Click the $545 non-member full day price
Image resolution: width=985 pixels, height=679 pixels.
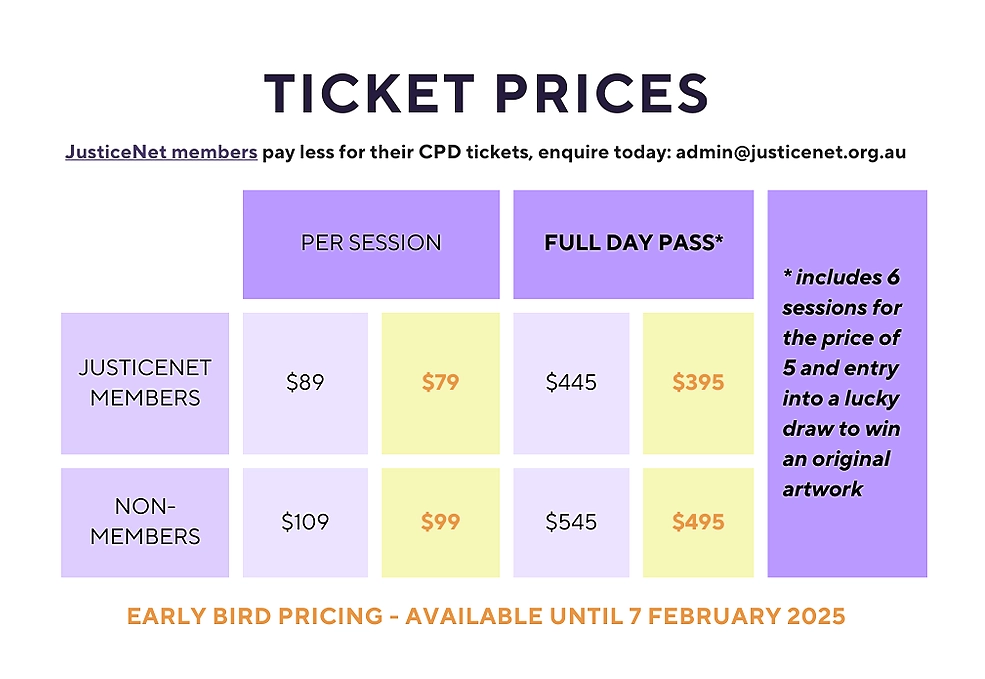[x=571, y=521]
